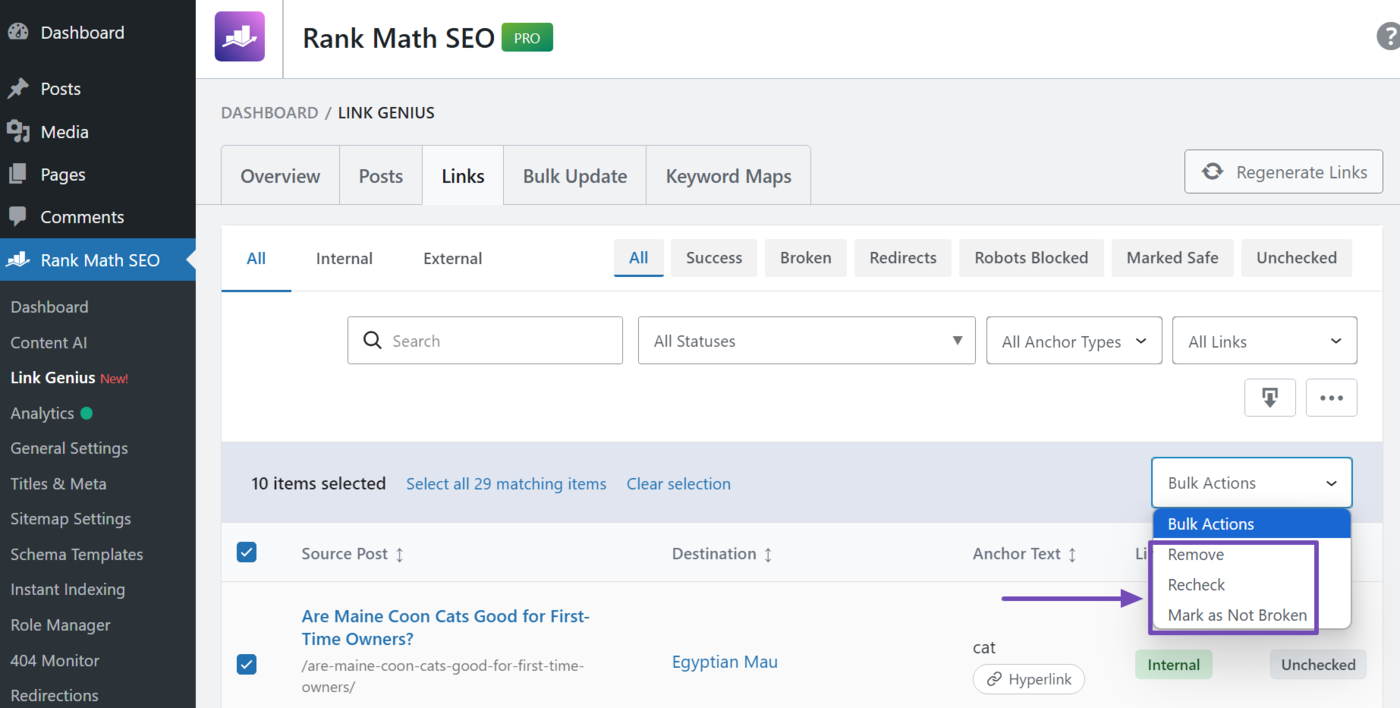Click the Hyperlink chain icon badge
This screenshot has height=708, width=1400.
click(x=1029, y=679)
